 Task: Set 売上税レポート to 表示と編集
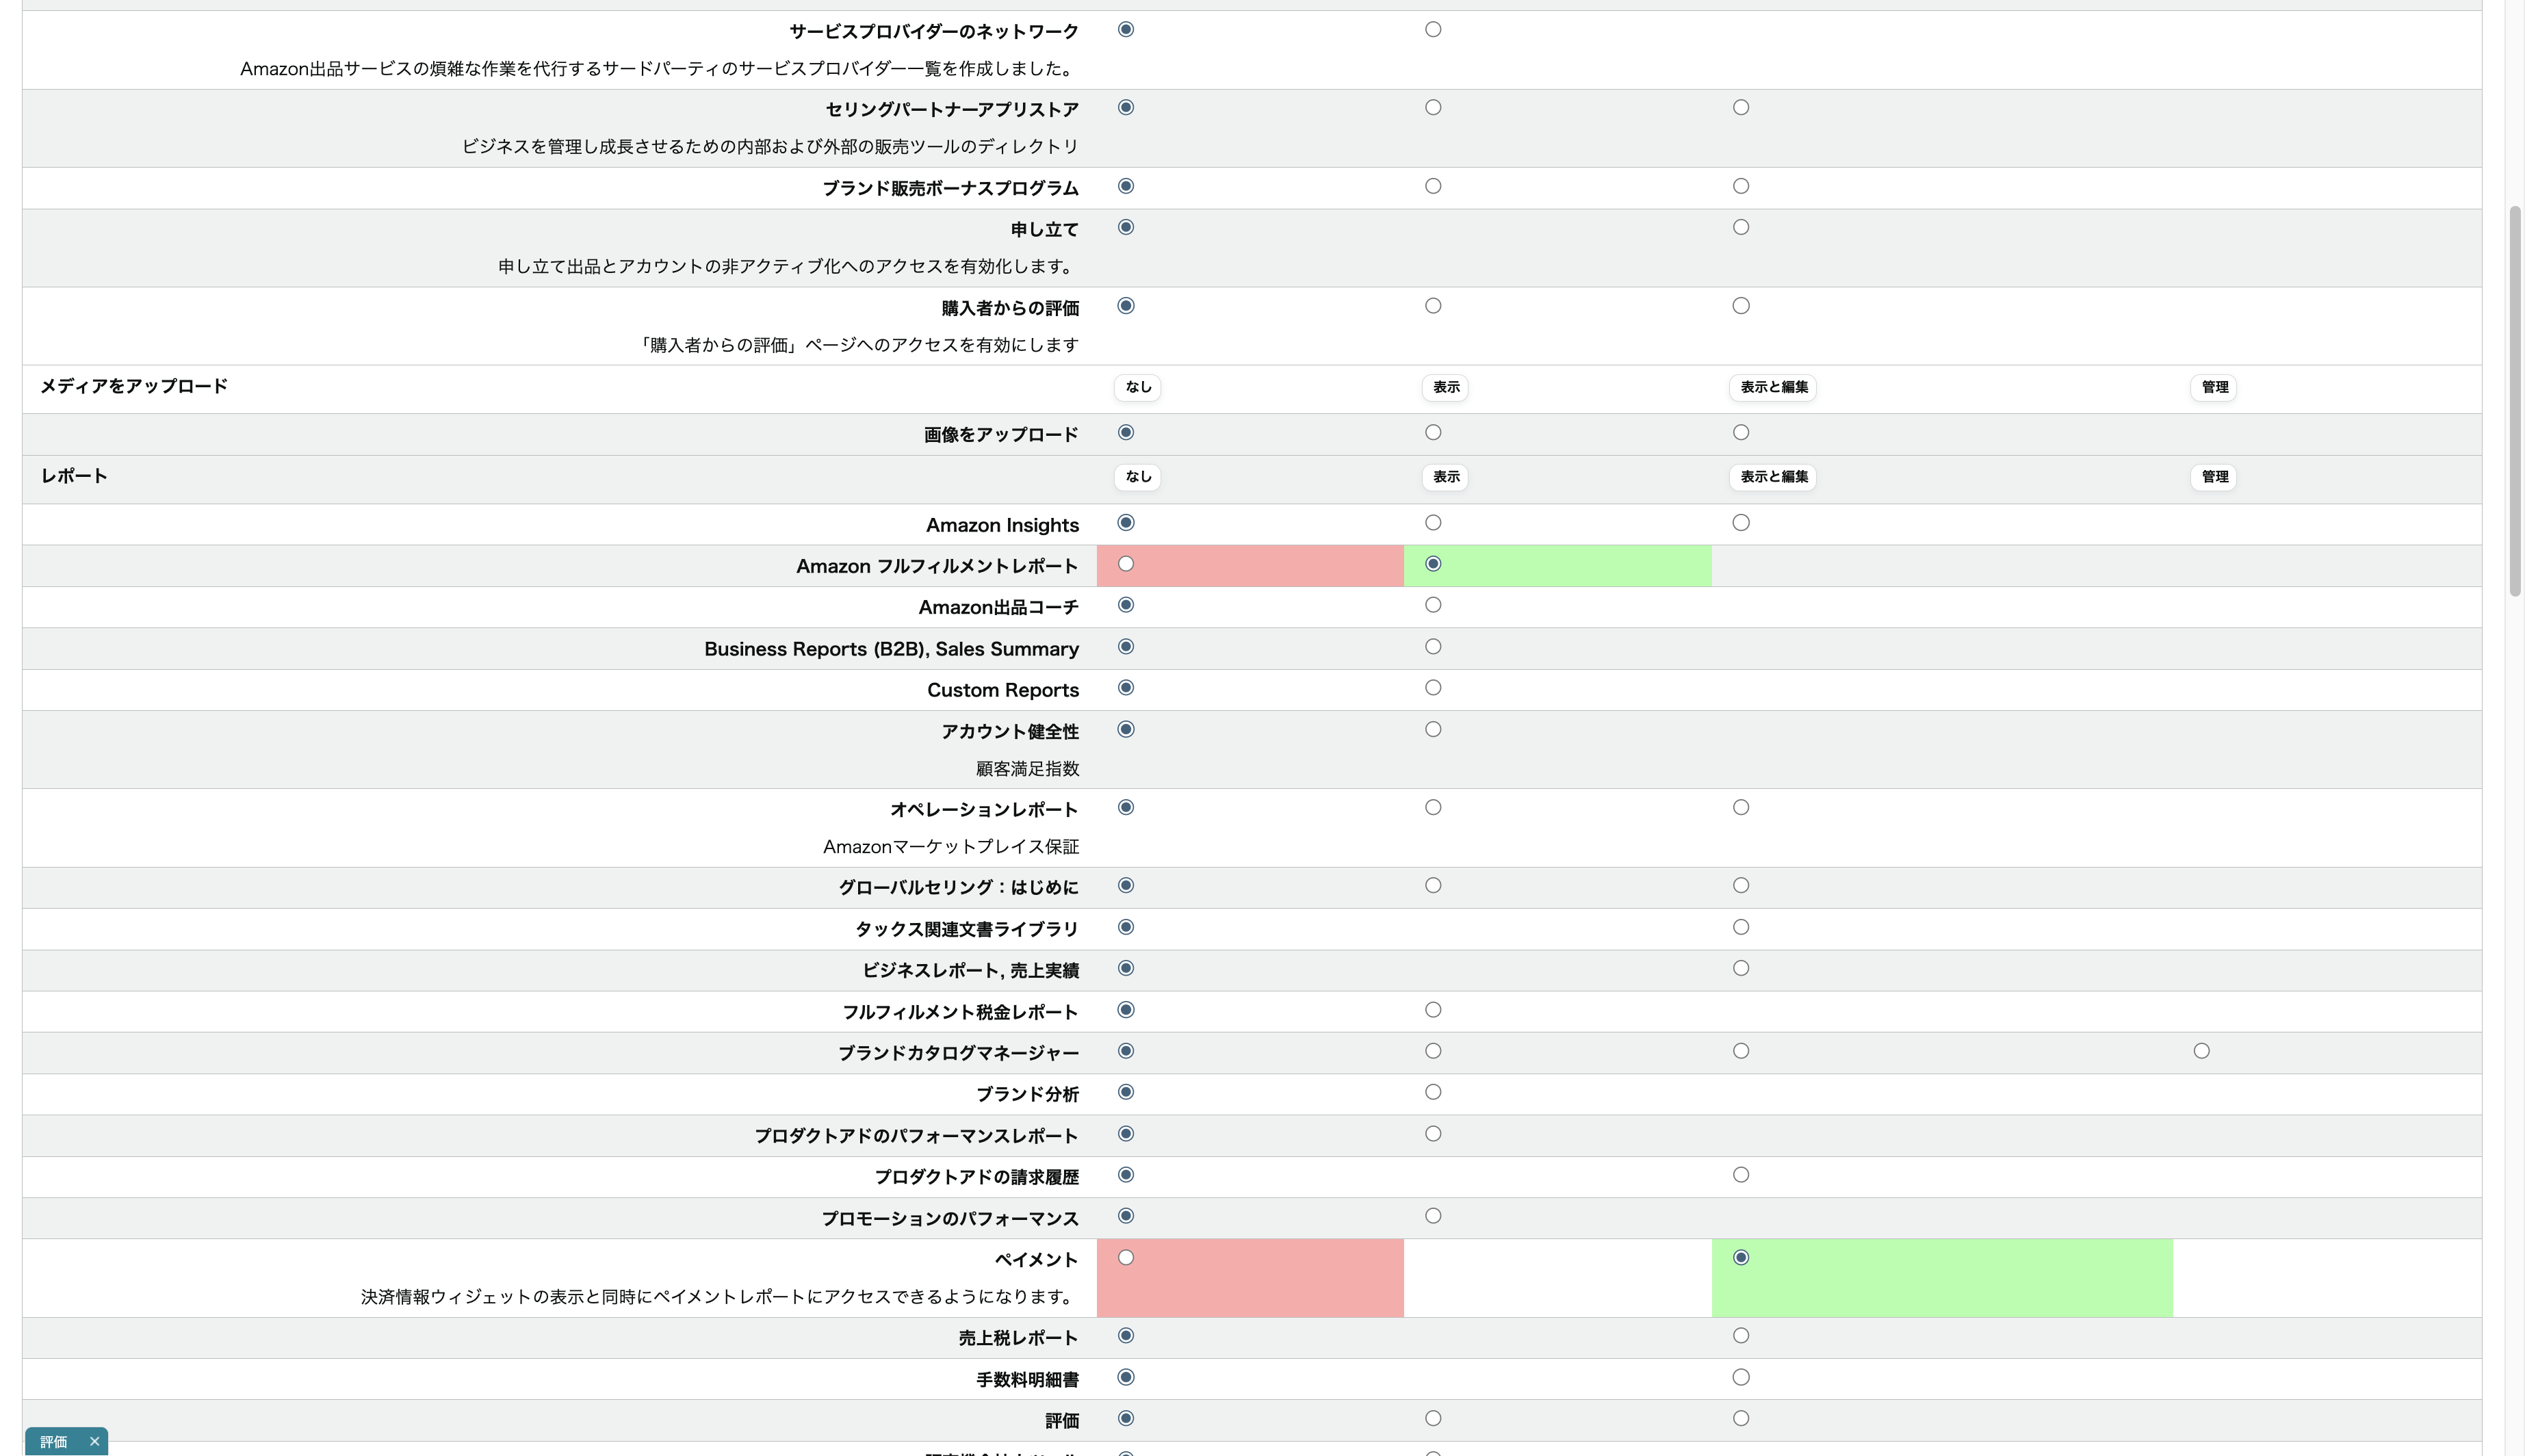pos(1741,1336)
